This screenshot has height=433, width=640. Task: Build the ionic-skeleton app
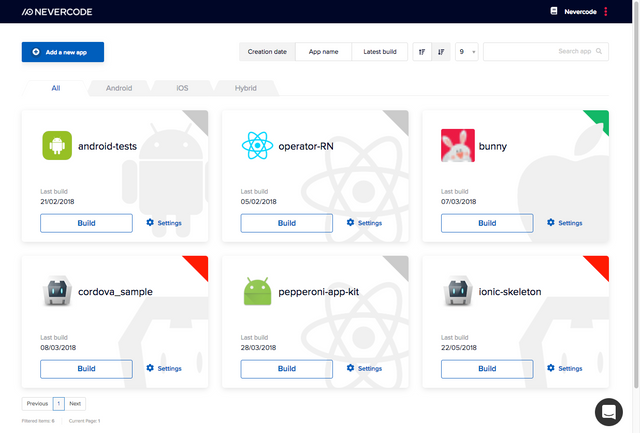[x=487, y=369]
